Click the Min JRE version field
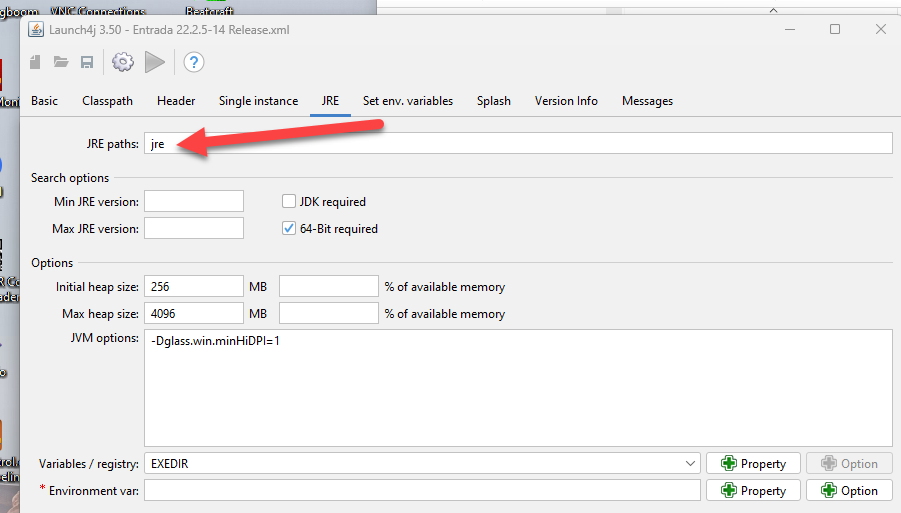Viewport: 901px width, 513px height. 194,202
